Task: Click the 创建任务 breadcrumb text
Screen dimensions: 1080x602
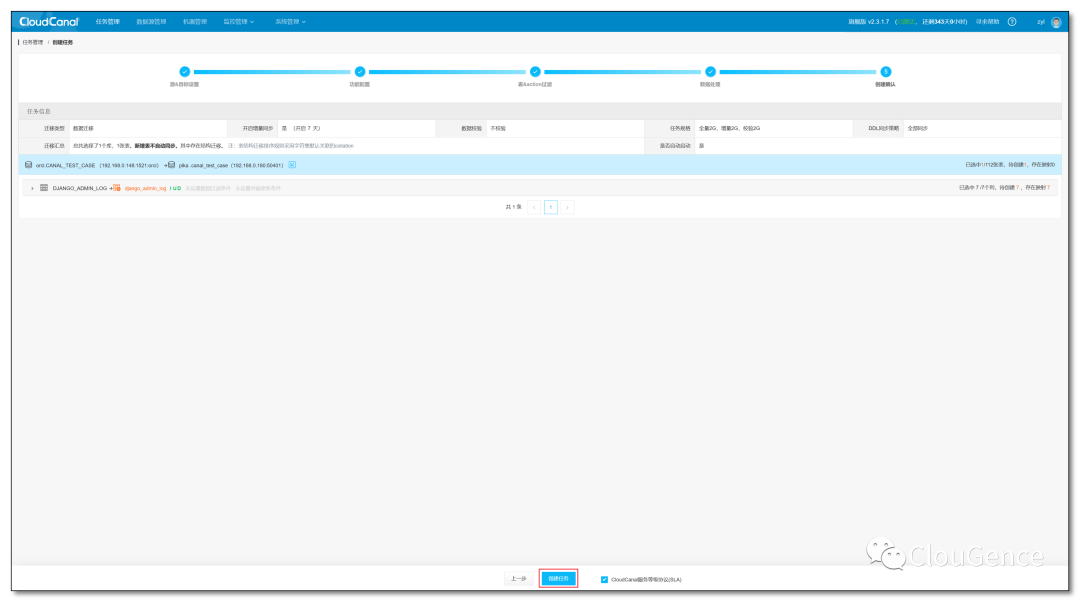Action: (x=63, y=43)
